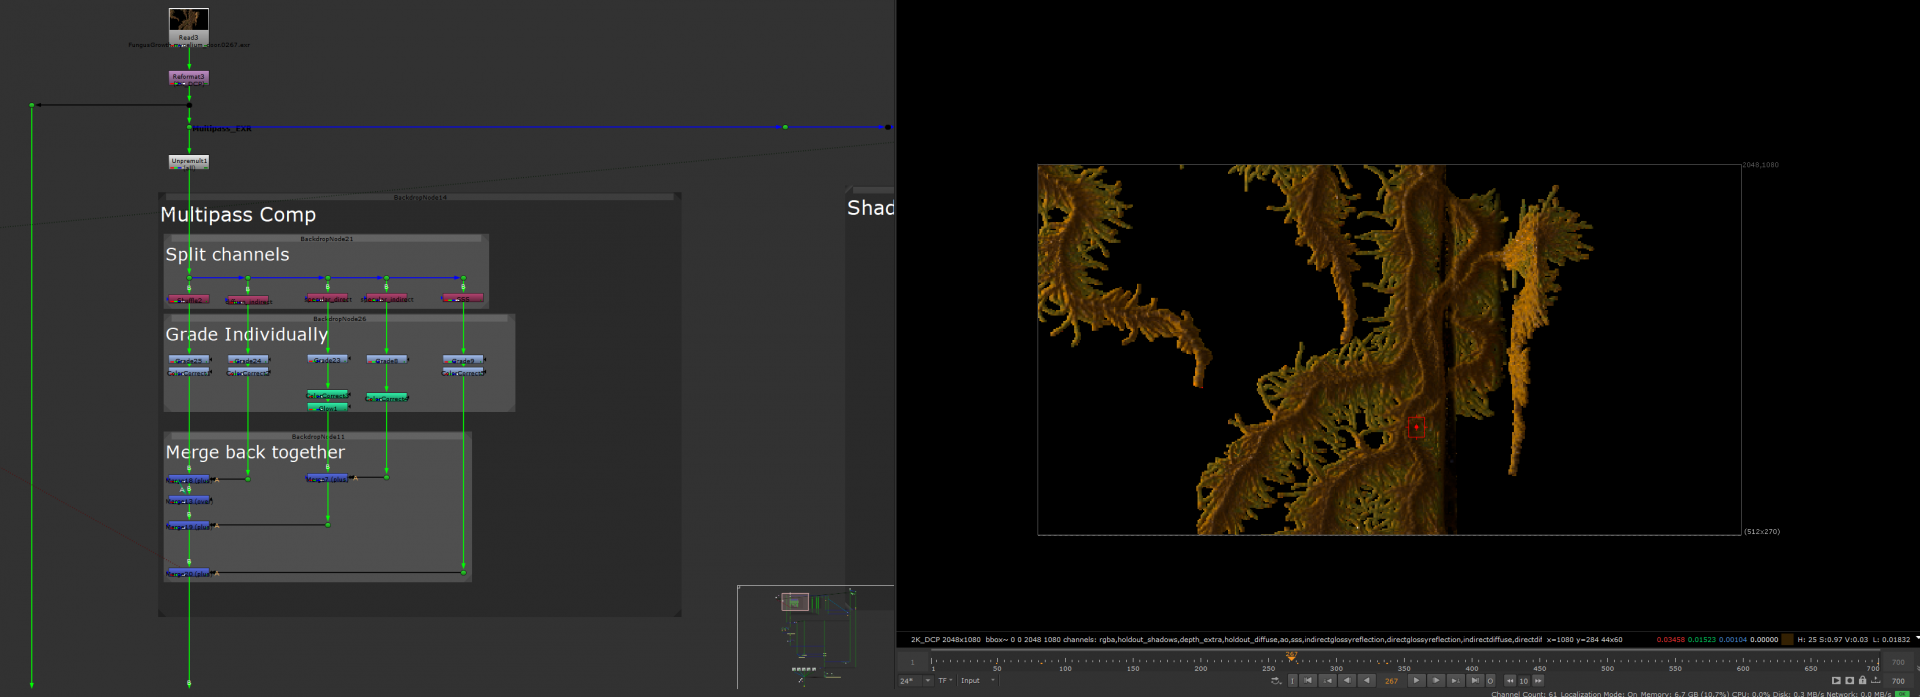The image size is (1920, 697).
Task: Jump to the first frame
Action: pos(1307,681)
